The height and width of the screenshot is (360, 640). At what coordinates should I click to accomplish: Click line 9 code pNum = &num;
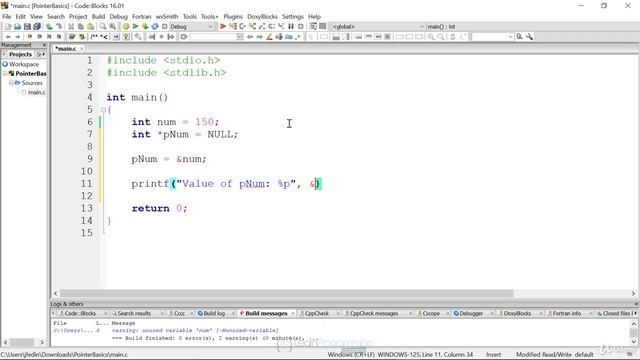tap(169, 159)
